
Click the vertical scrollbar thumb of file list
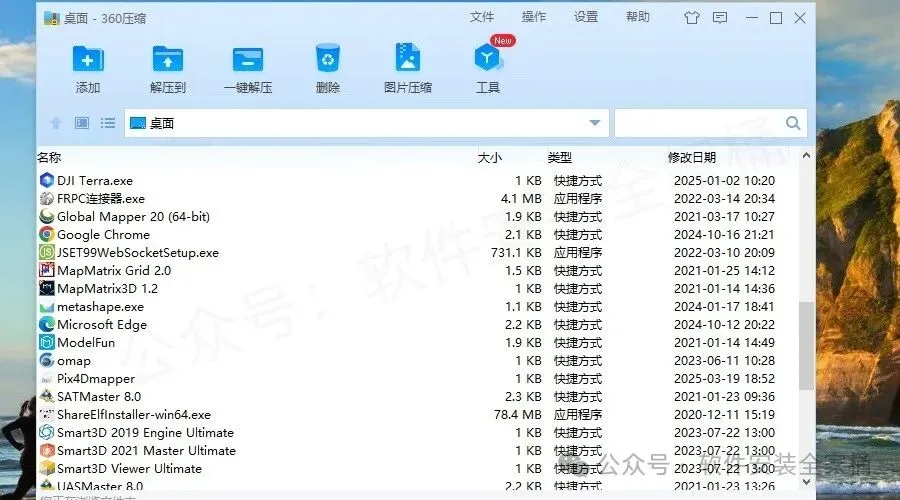click(x=806, y=346)
